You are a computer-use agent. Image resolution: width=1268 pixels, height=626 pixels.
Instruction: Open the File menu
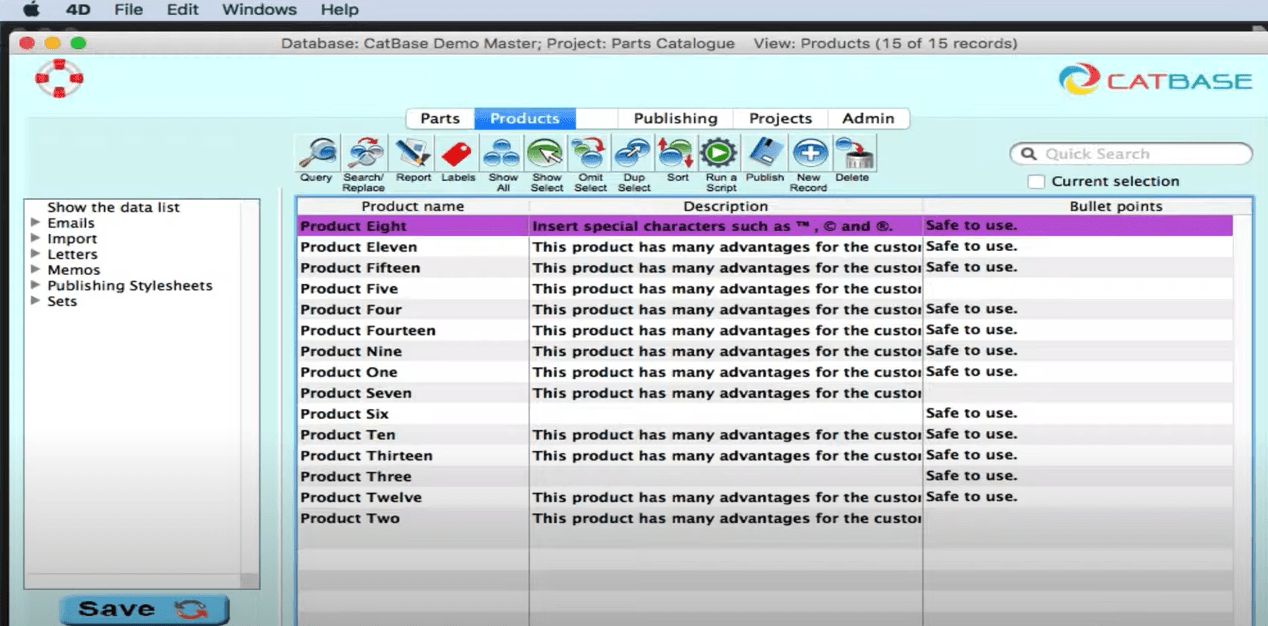coord(128,10)
